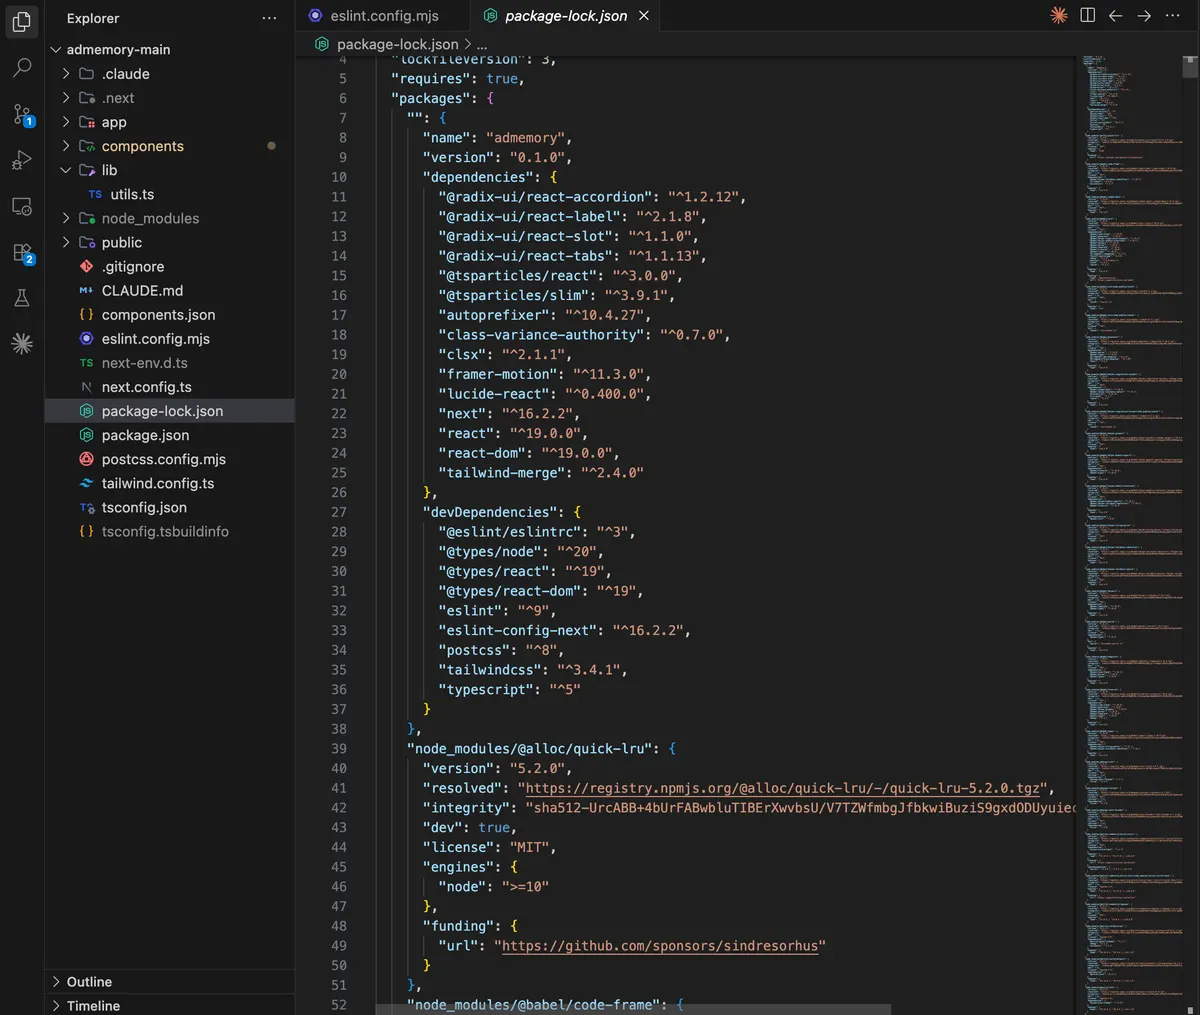Open the github.com/sponsors/sindresorhus link

coord(660,945)
